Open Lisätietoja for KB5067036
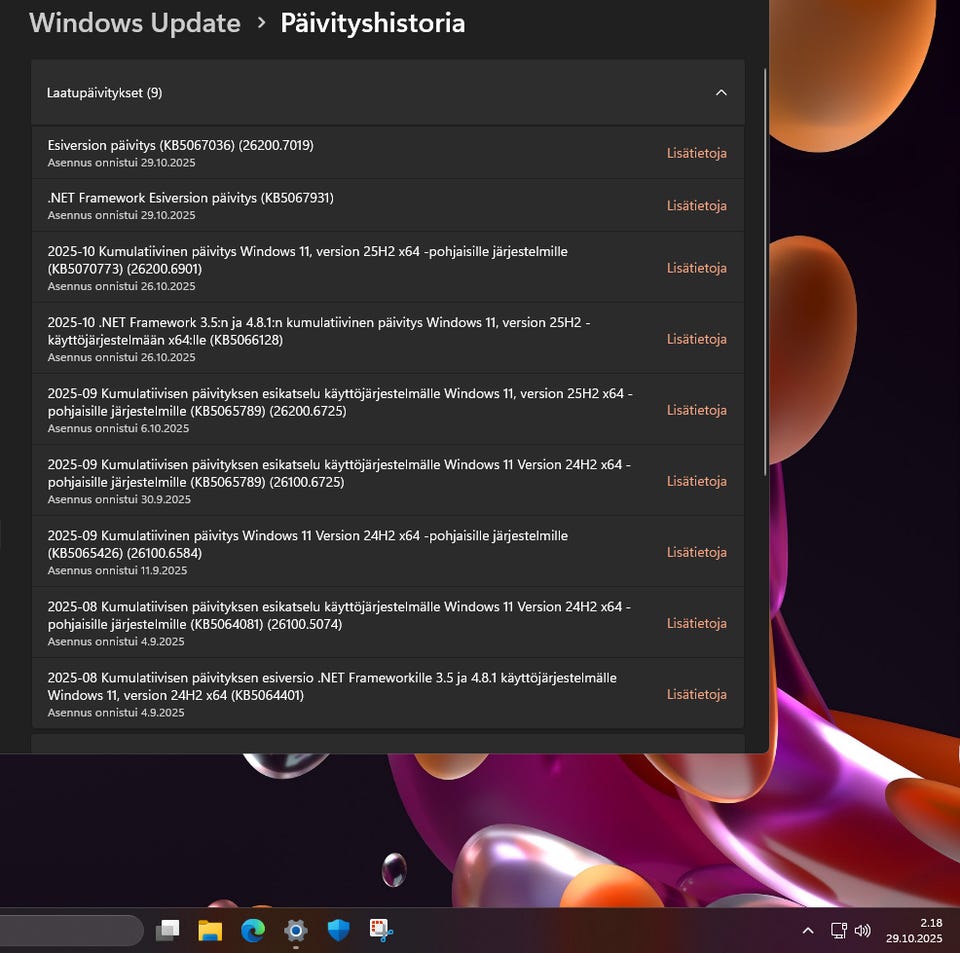 [x=697, y=153]
